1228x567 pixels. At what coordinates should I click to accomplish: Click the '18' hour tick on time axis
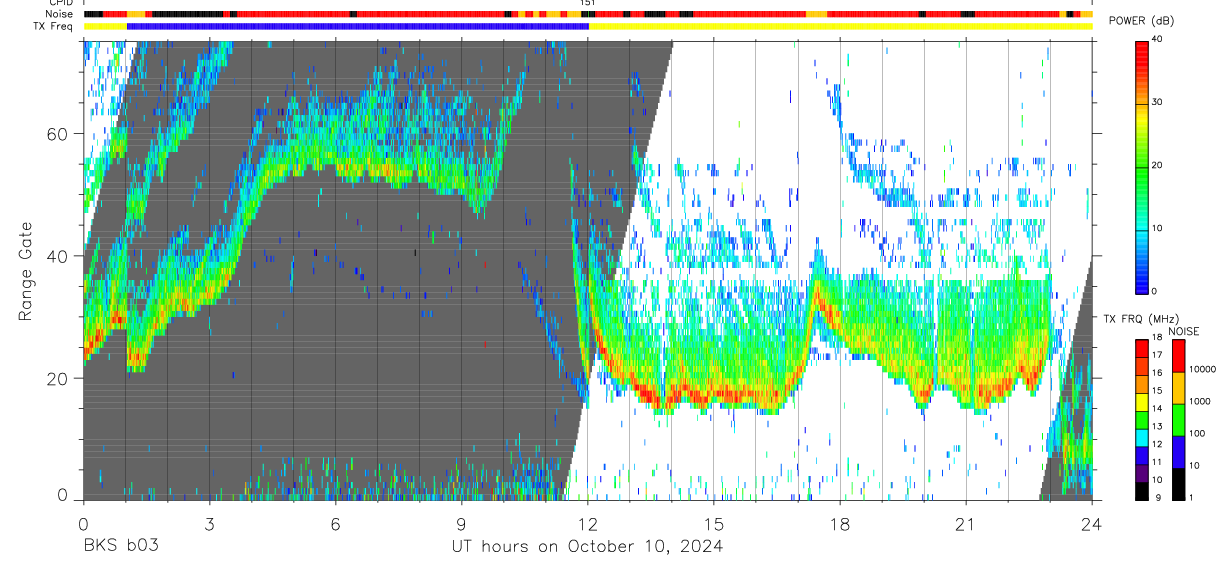click(x=840, y=524)
